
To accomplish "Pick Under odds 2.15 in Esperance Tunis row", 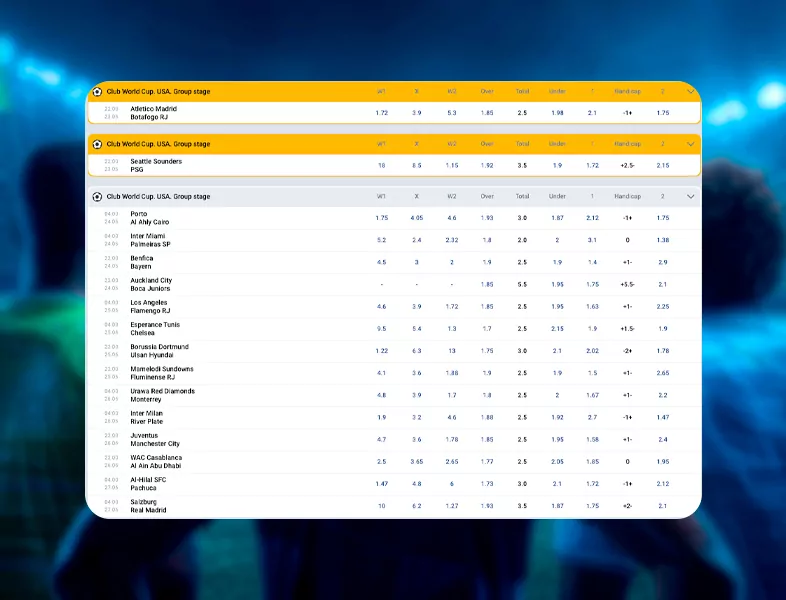I will point(557,329).
